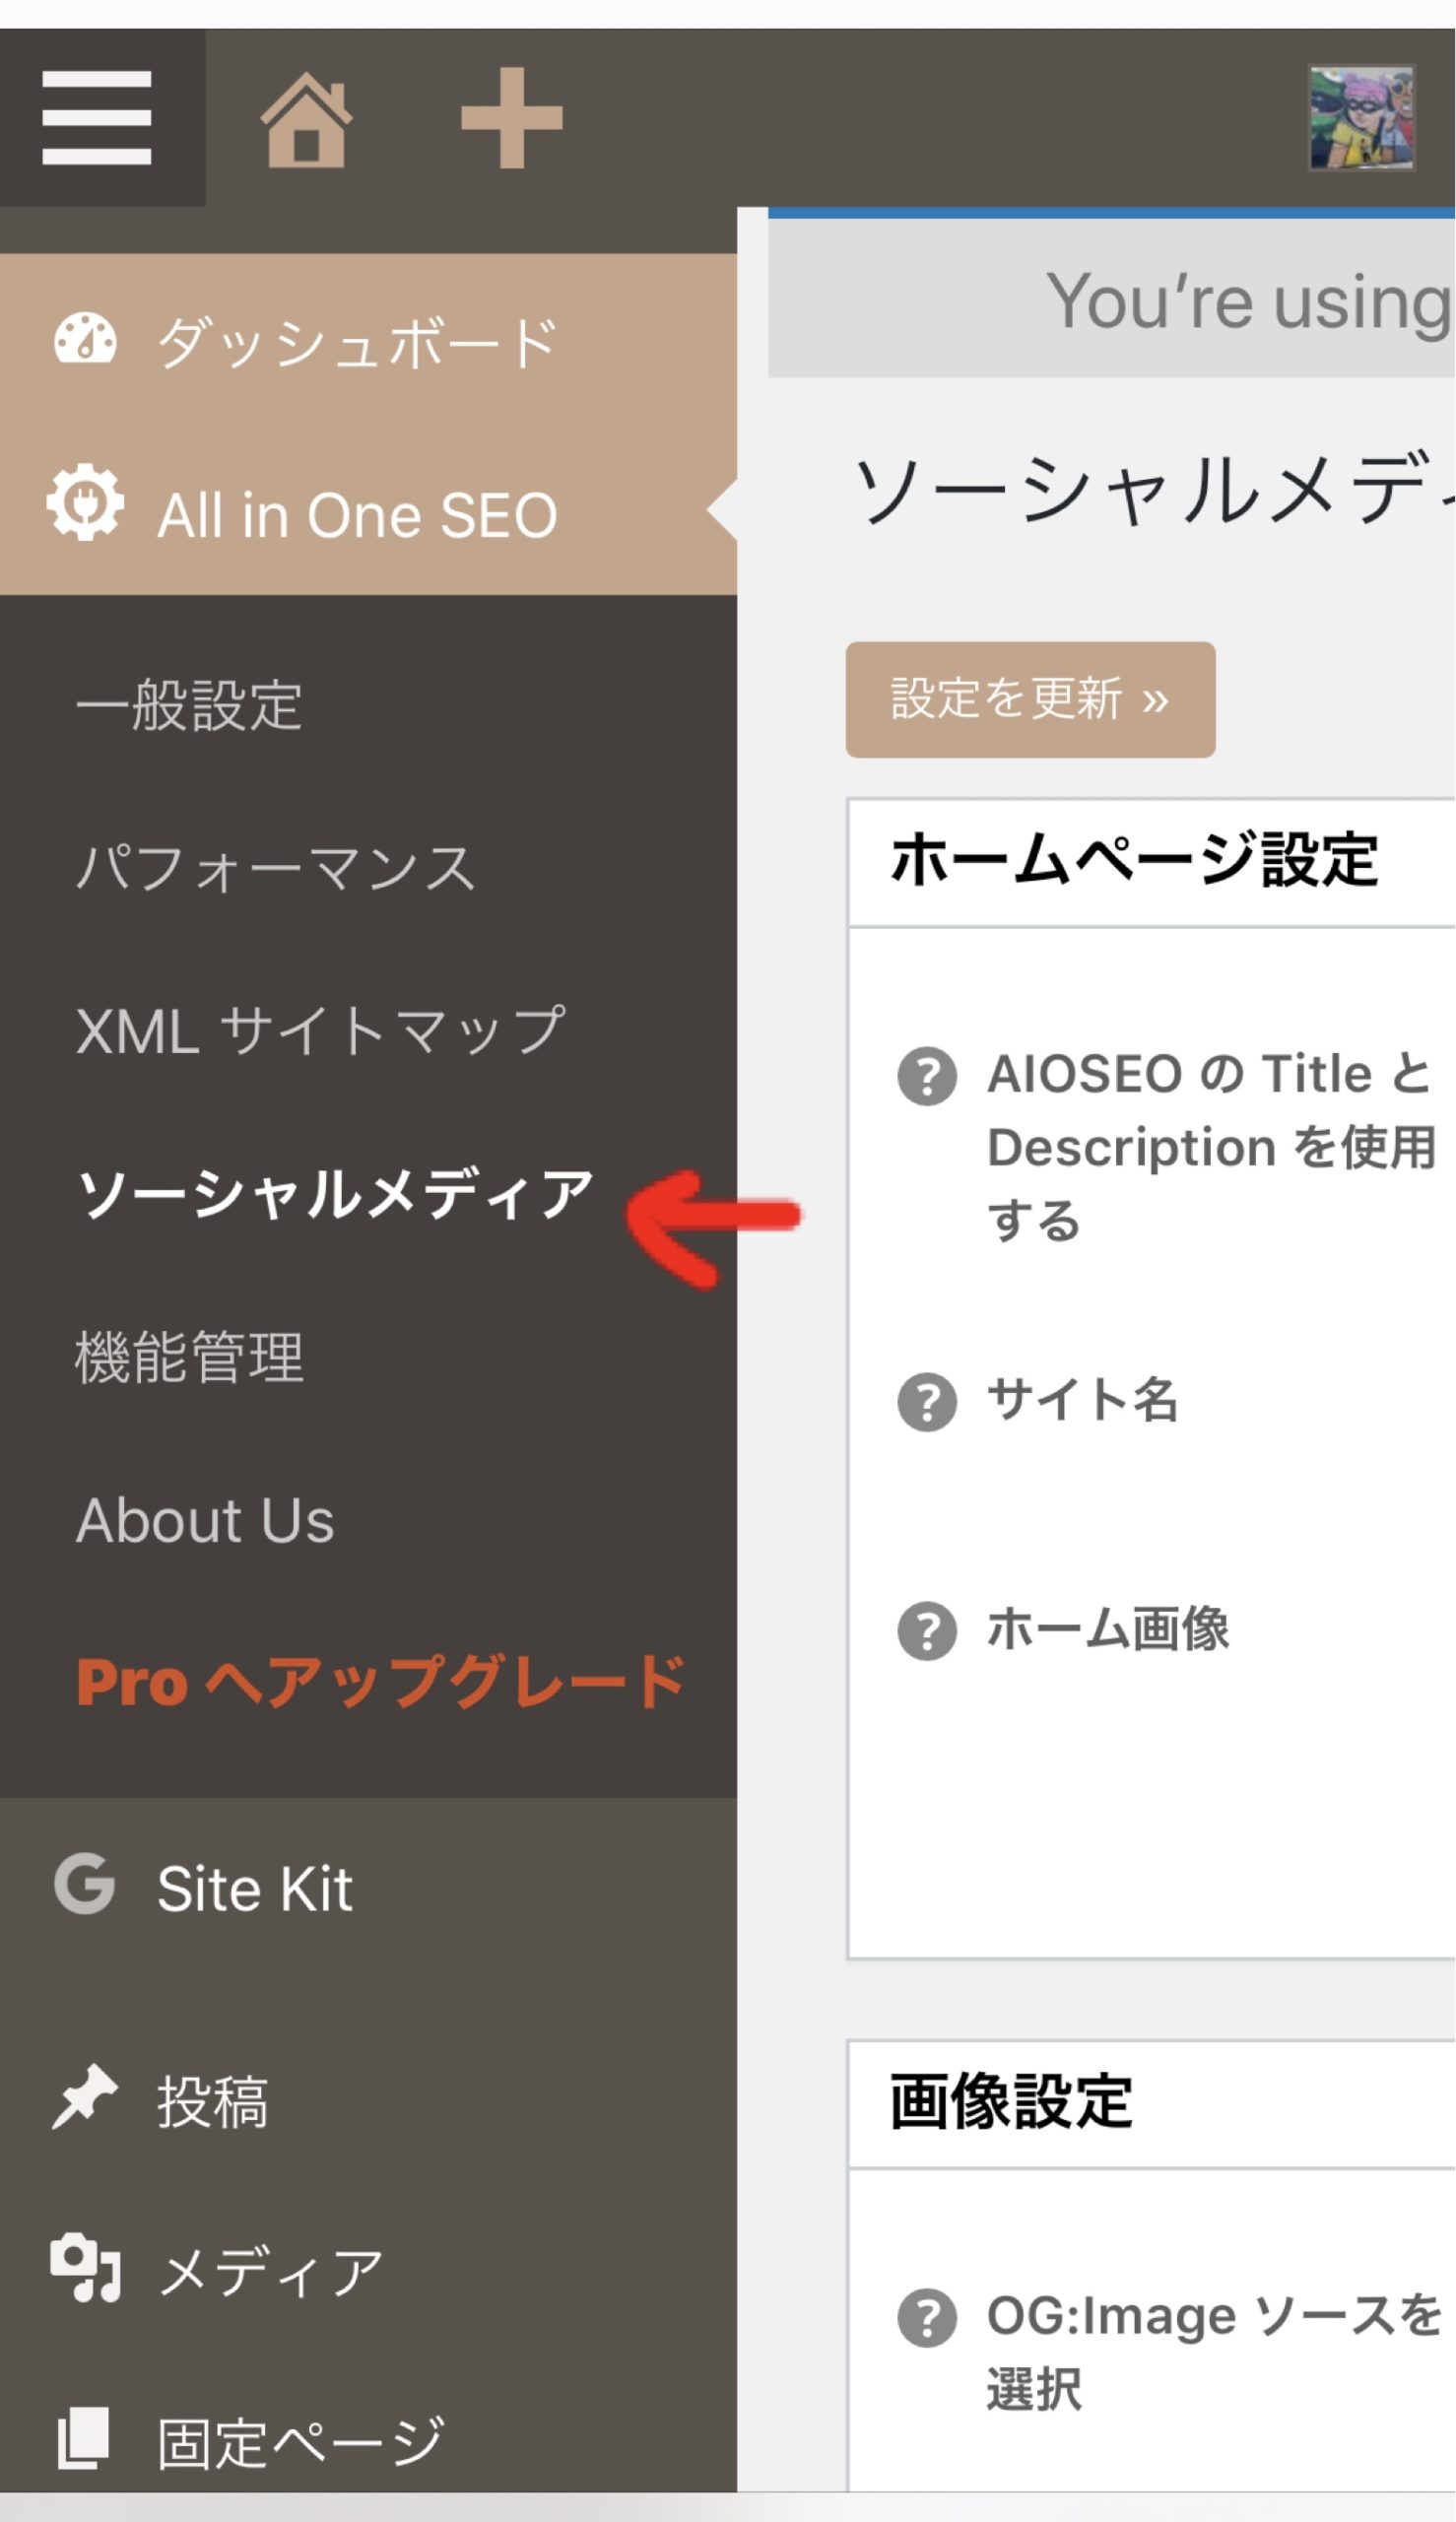Image resolution: width=1456 pixels, height=2522 pixels.
Task: Open the About Us submenu item
Action: [x=205, y=1520]
